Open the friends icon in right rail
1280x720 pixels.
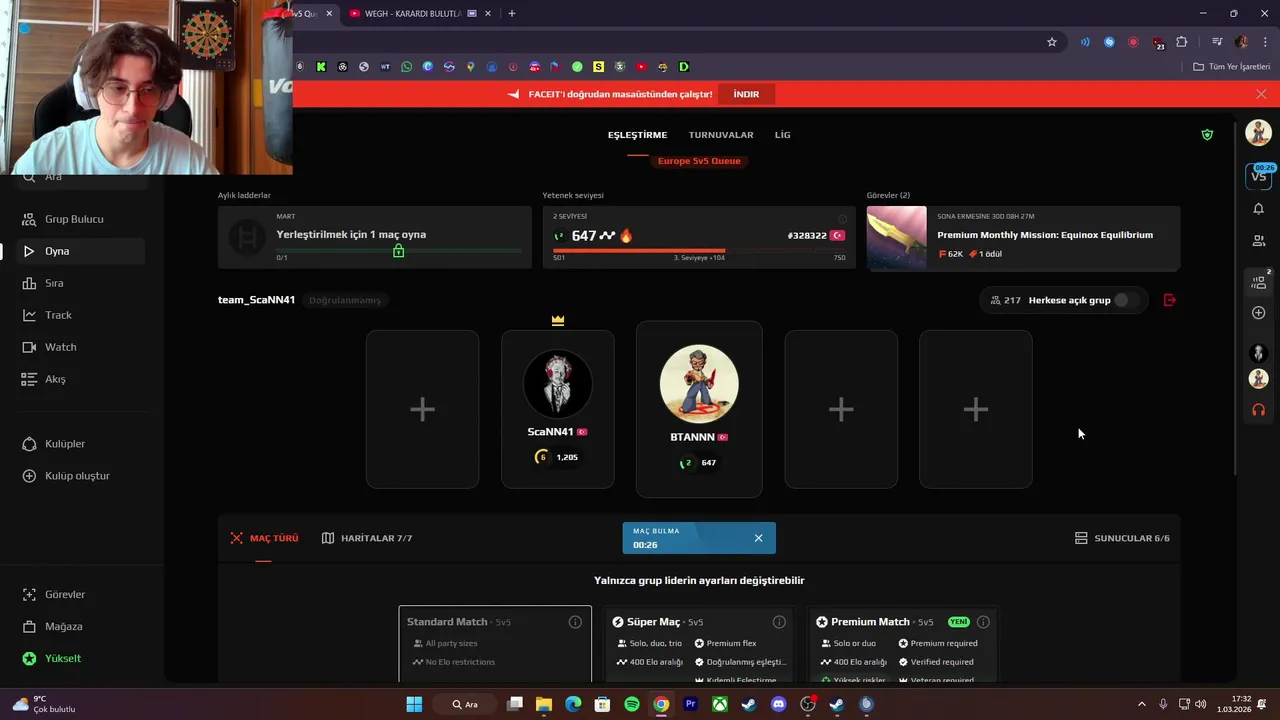click(x=1259, y=241)
